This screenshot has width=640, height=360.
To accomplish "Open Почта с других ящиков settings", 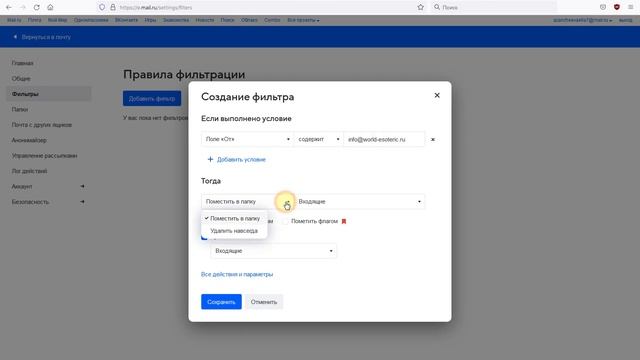I will coord(42,125).
